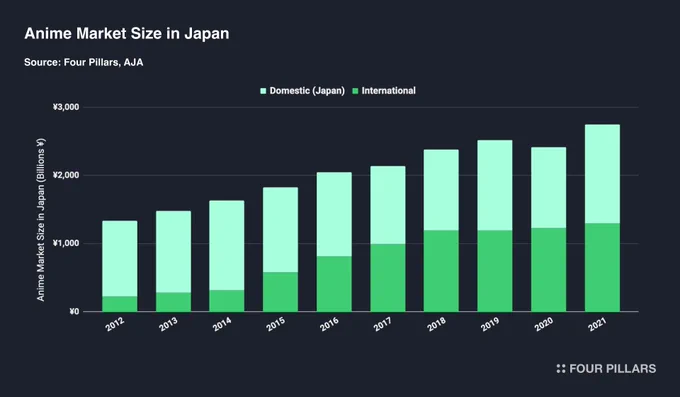Click the International legend color swatch
This screenshot has height=397, width=680.
click(355, 91)
